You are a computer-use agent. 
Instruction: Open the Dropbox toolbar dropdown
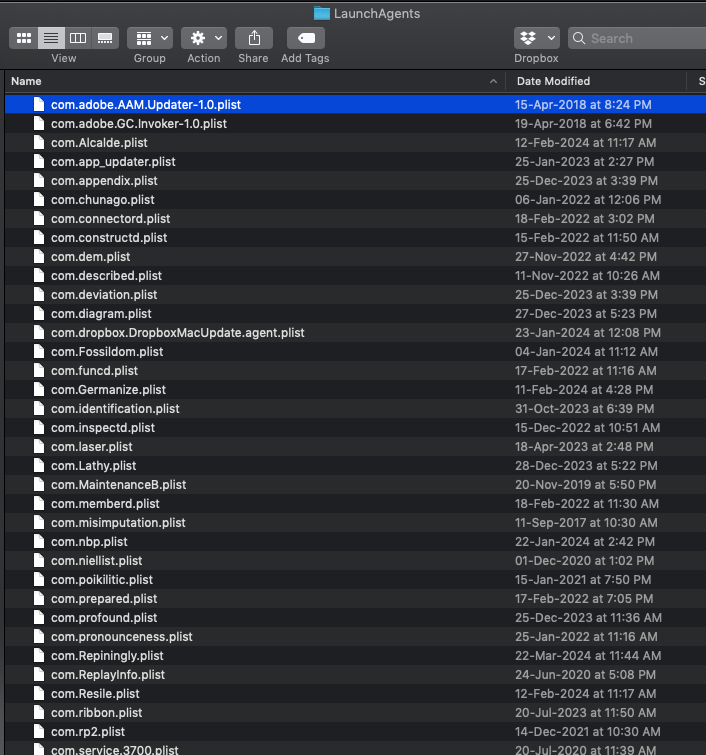pos(536,38)
